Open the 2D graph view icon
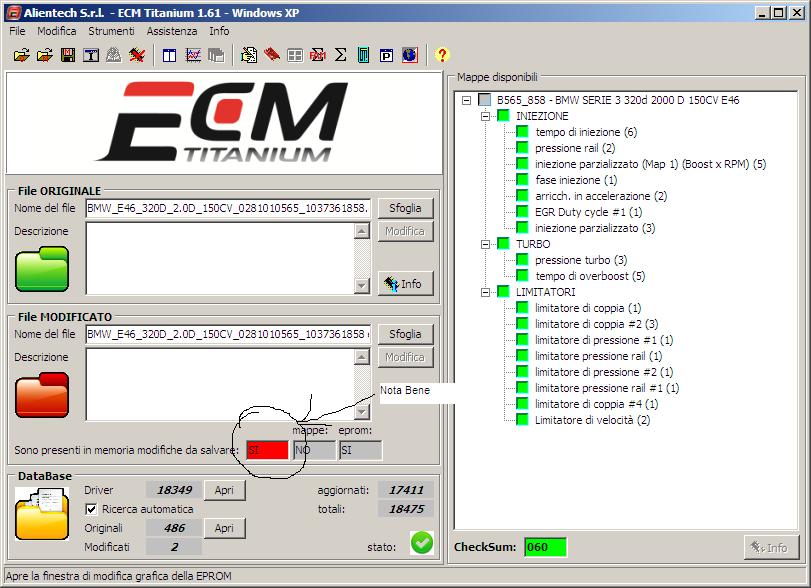811x588 pixels. 193,55
